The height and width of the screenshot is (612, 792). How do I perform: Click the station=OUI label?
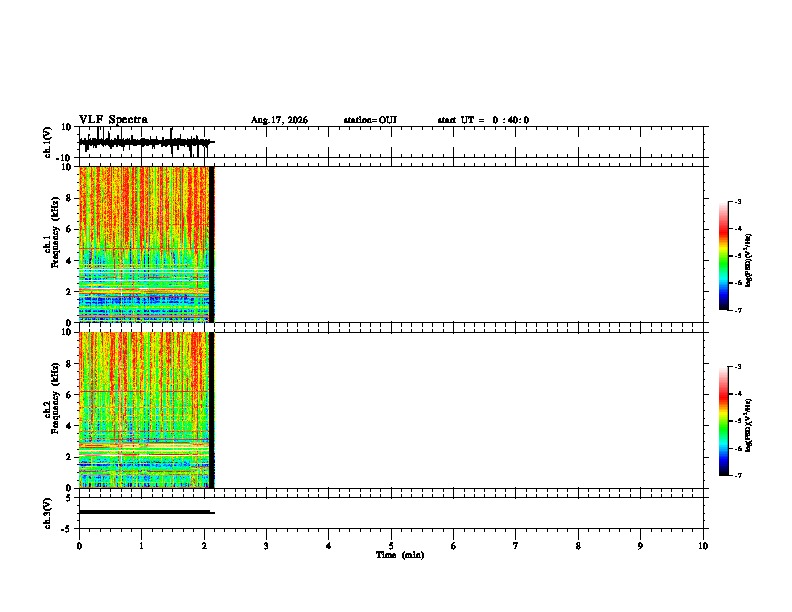pyautogui.click(x=370, y=120)
